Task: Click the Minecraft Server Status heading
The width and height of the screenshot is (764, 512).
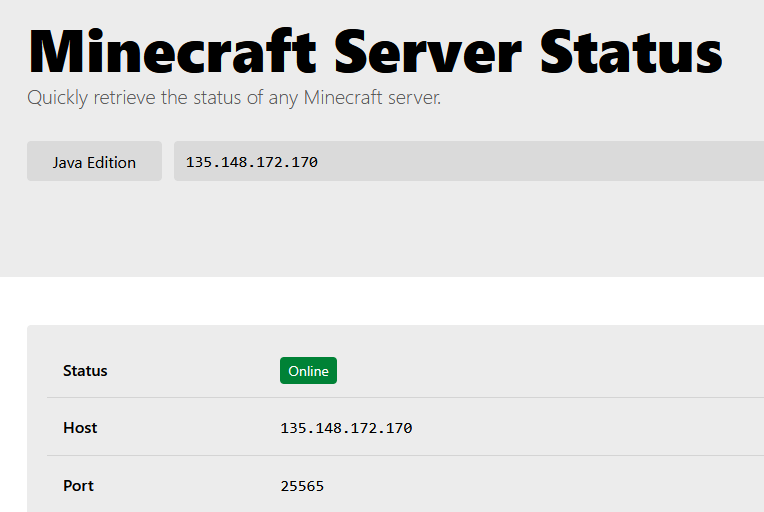Action: click(375, 52)
